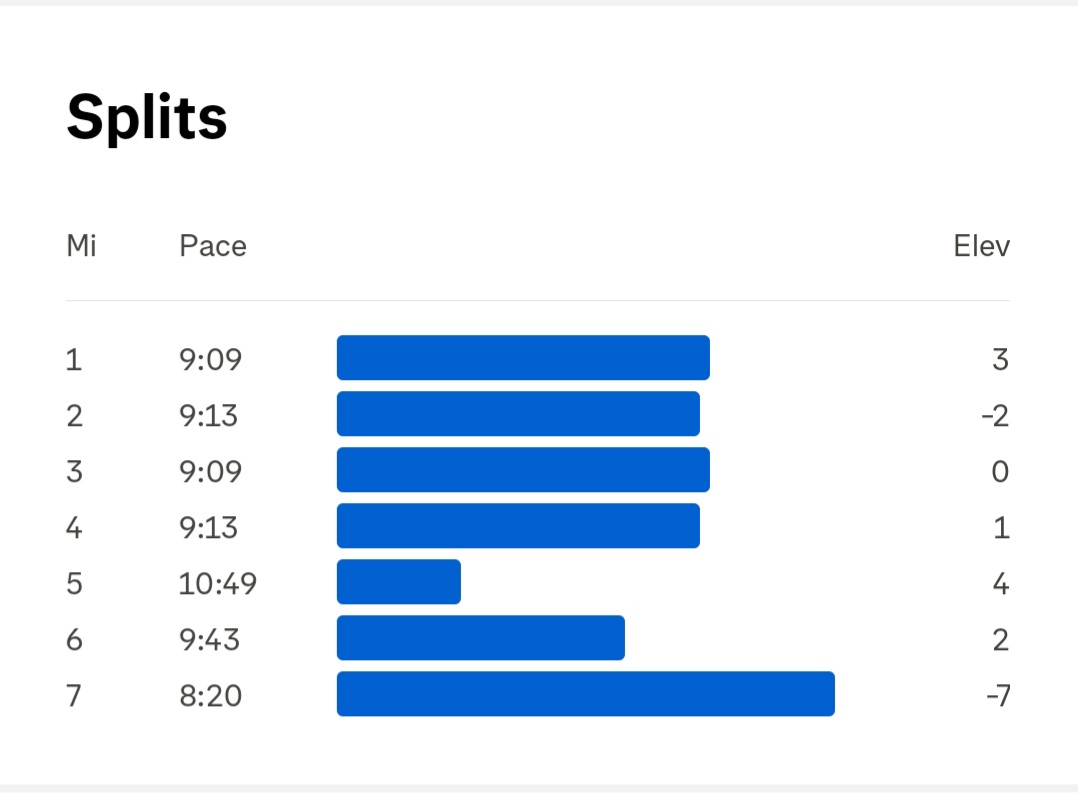1078x809 pixels.
Task: Click mile 2's 9:13 pace text
Action: pyautogui.click(x=209, y=415)
